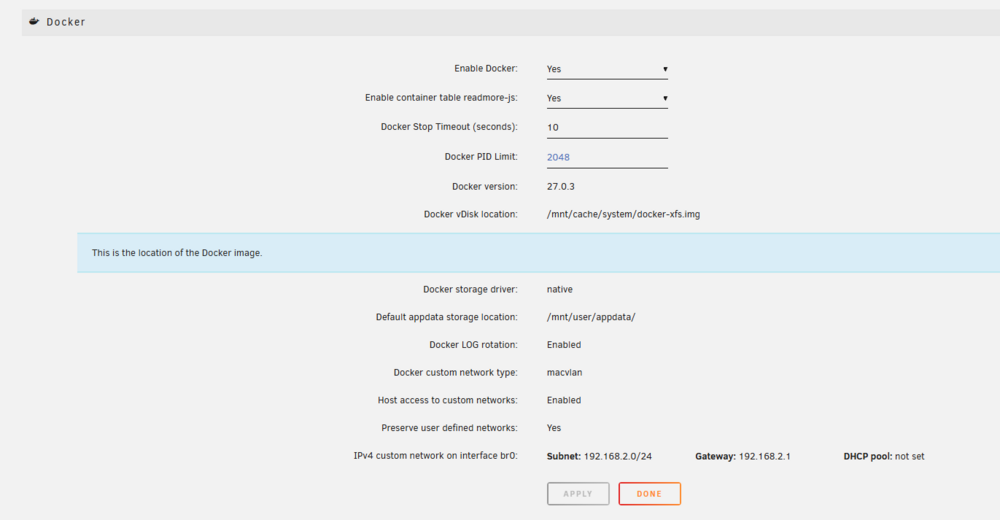Click the storage driver value native

(x=559, y=289)
